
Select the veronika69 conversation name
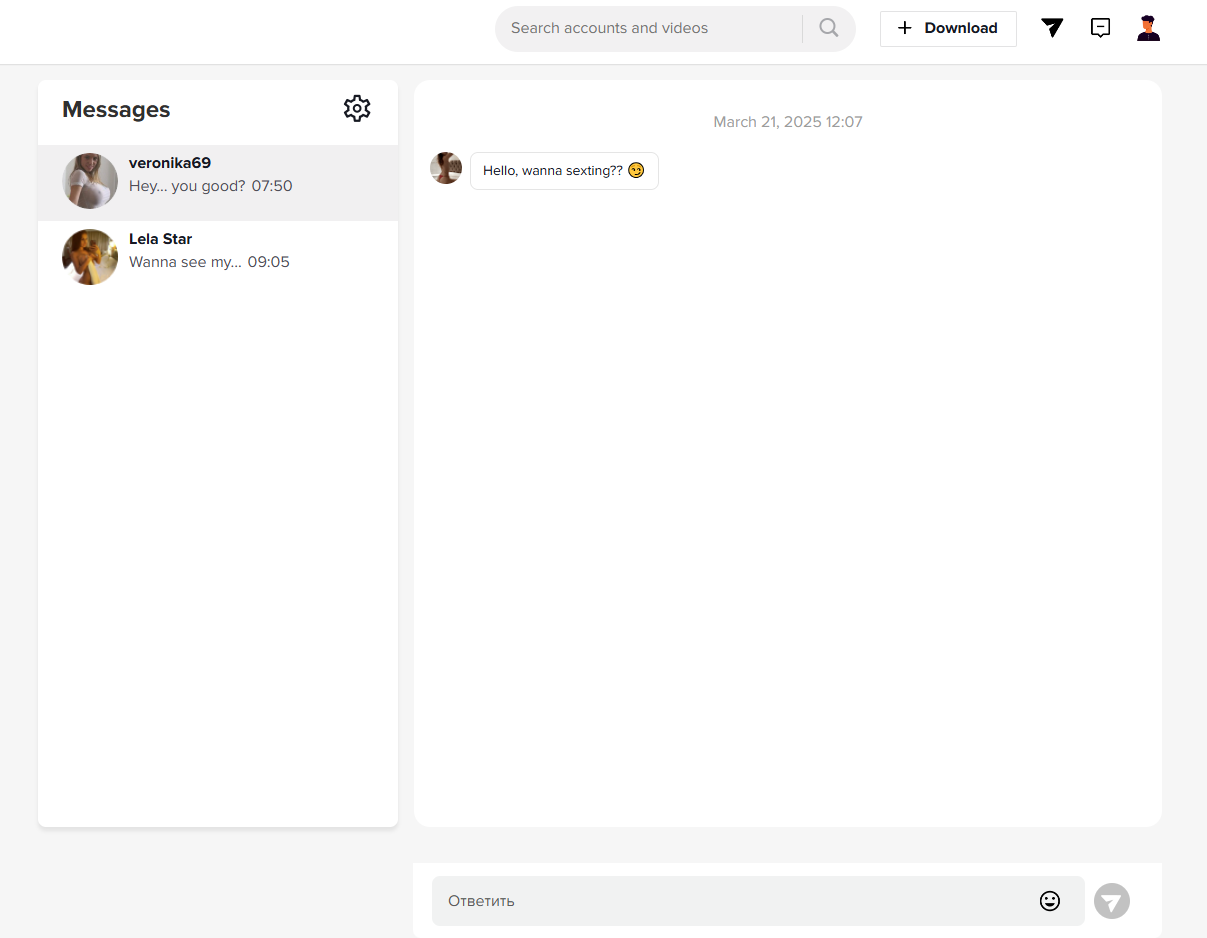[170, 163]
